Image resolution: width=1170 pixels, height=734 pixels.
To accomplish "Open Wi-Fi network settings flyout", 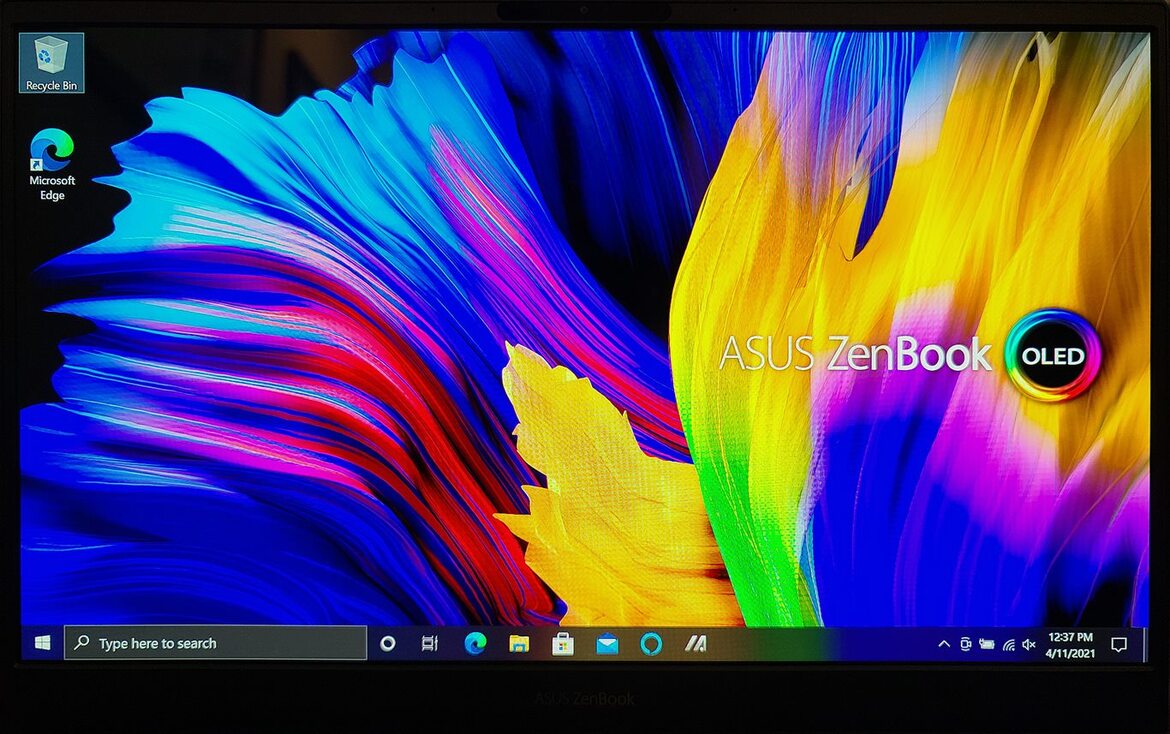I will [1008, 644].
